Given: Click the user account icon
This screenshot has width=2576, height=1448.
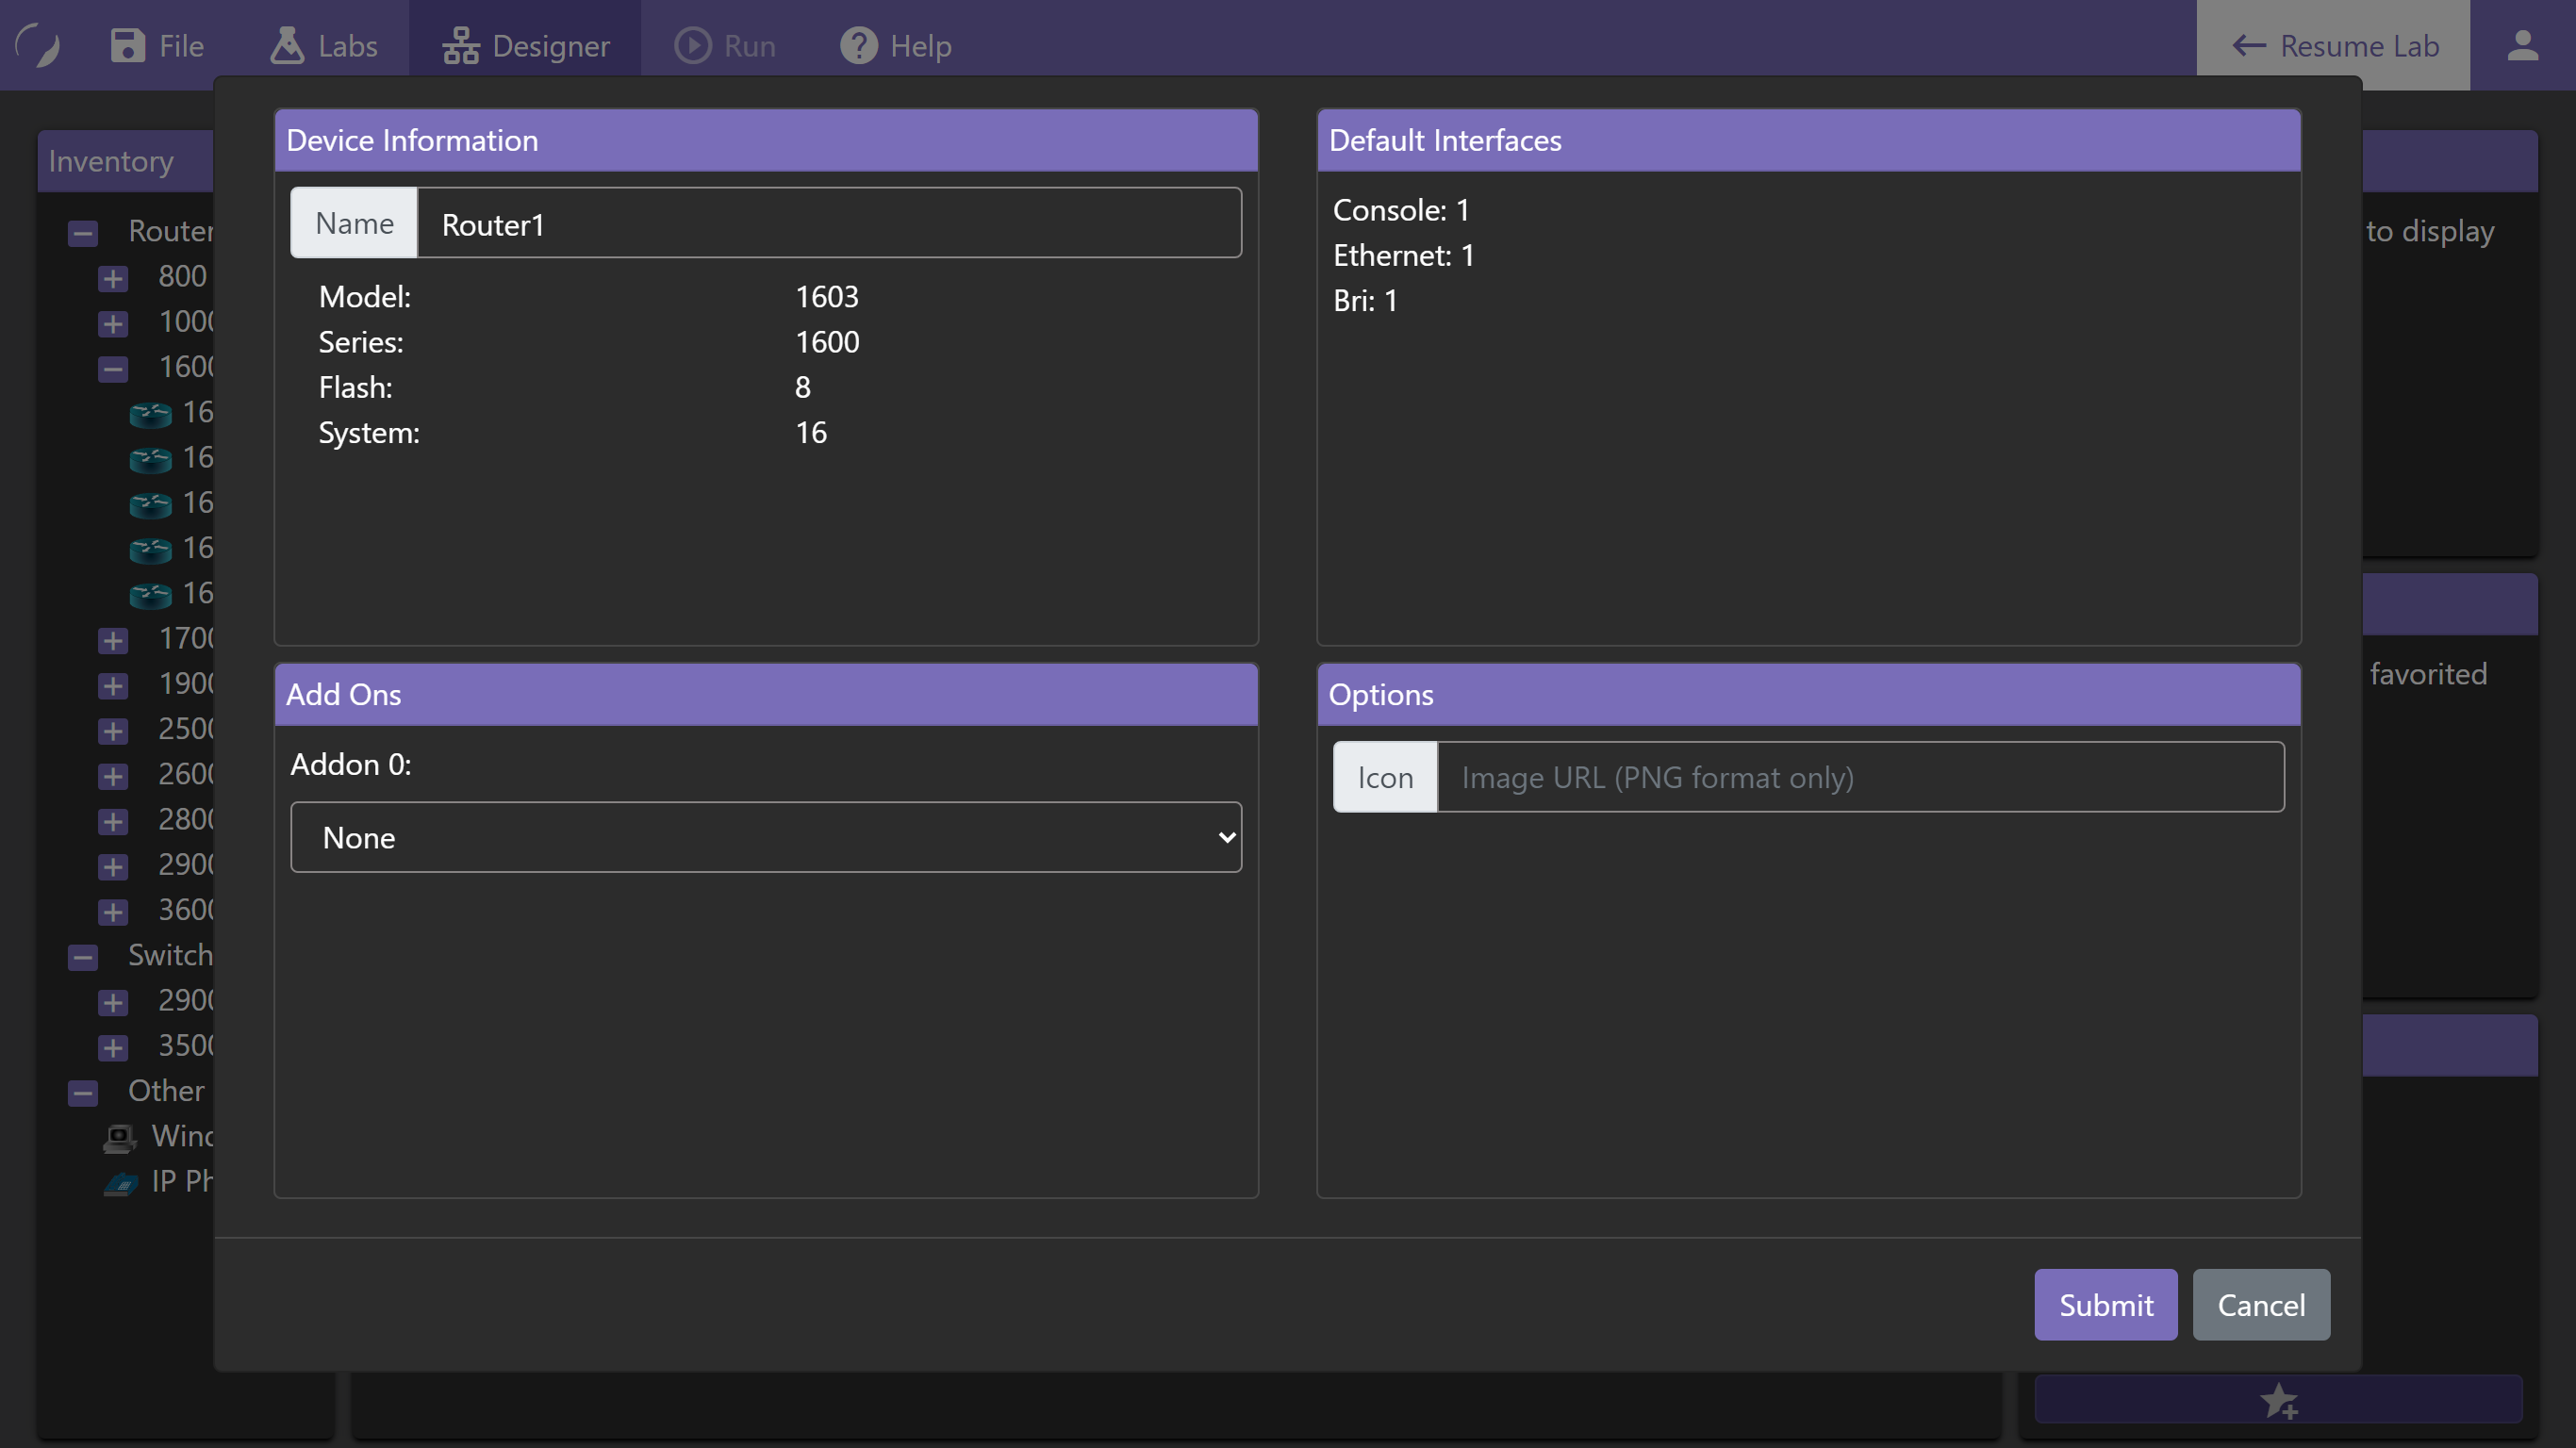Looking at the screenshot, I should coord(2521,45).
